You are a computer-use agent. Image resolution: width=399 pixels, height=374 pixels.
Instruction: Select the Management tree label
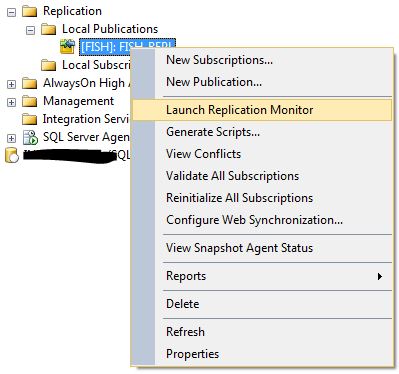[78, 101]
